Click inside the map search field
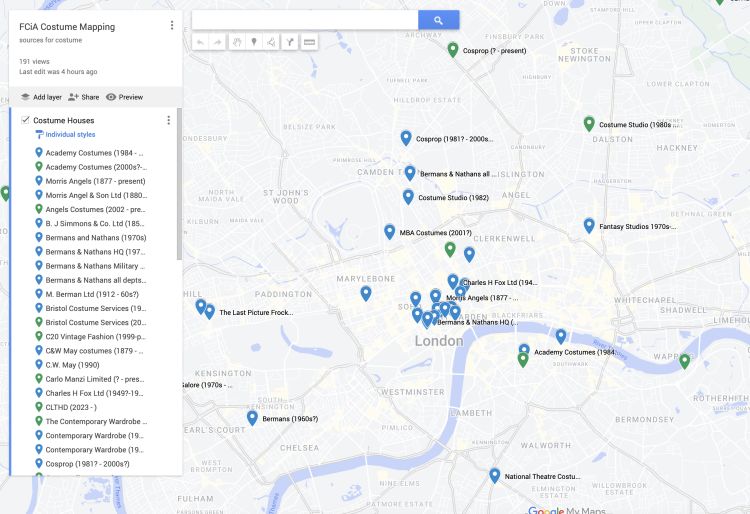Image resolution: width=750 pixels, height=514 pixels. (305, 20)
